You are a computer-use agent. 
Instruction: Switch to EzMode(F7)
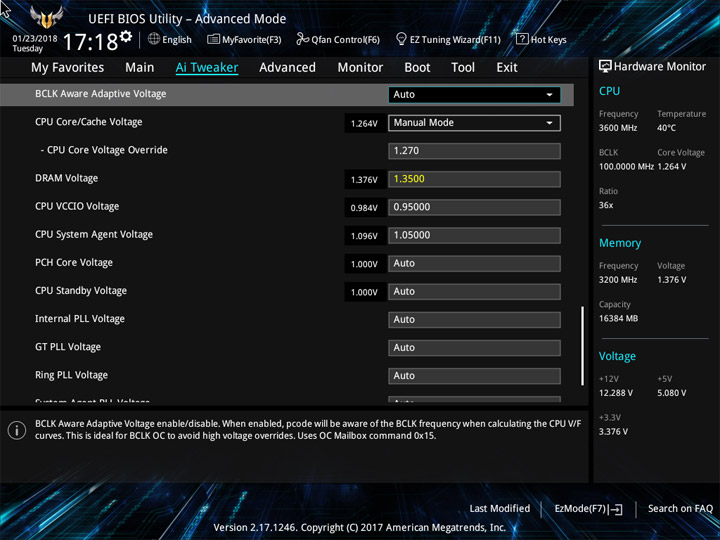pyautogui.click(x=588, y=509)
